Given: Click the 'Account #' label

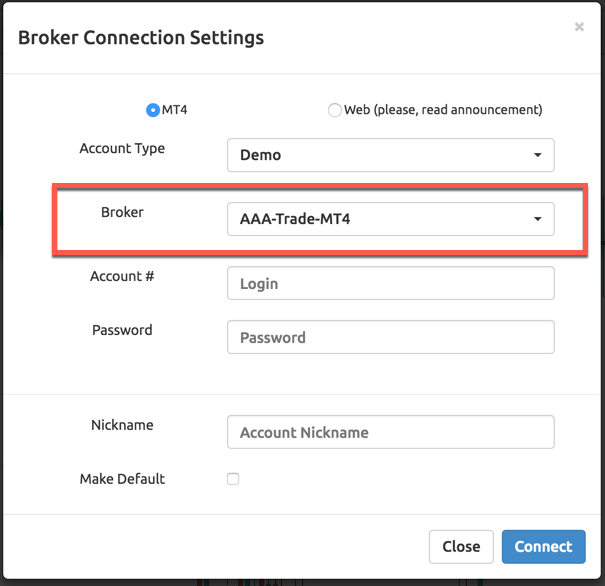Looking at the screenshot, I should [122, 276].
